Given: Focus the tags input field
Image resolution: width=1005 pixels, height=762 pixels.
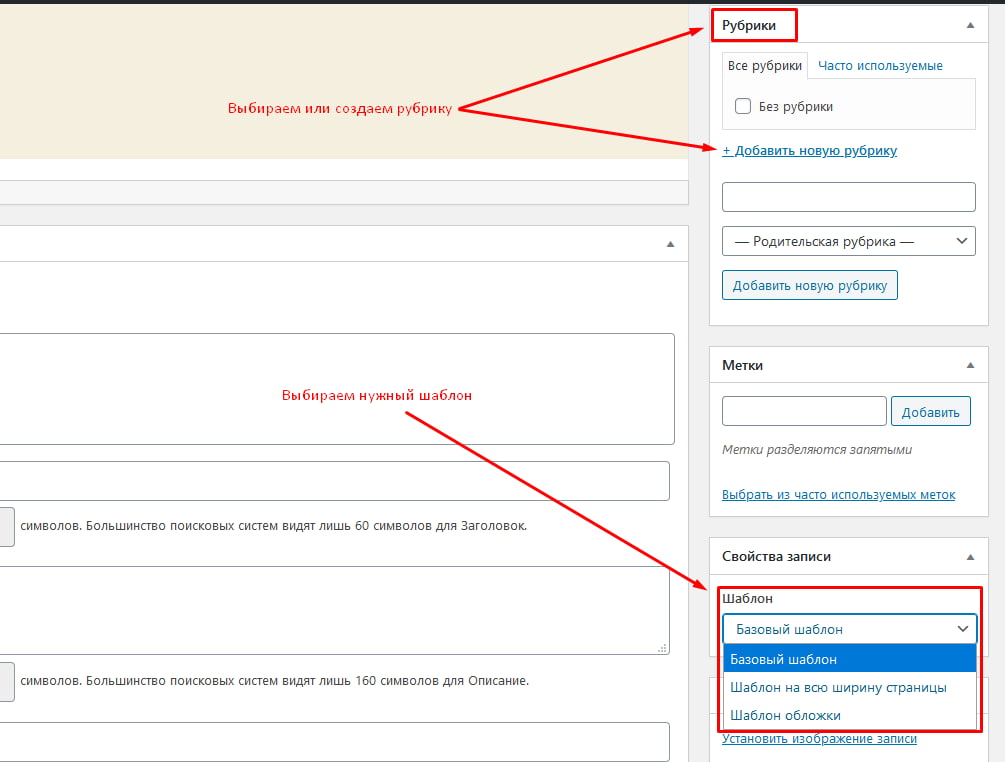Looking at the screenshot, I should pos(804,411).
